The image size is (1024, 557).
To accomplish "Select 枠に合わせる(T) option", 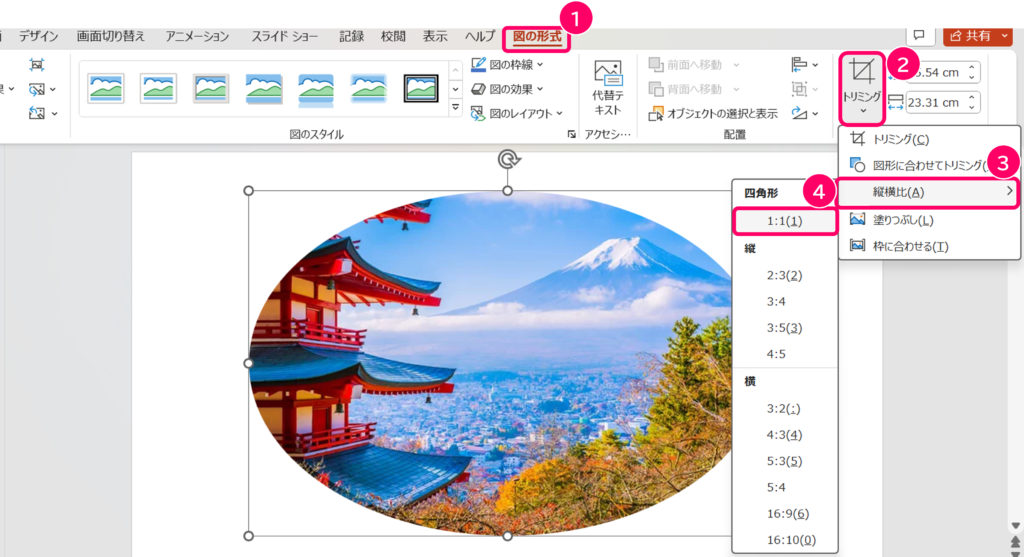I will 929,246.
